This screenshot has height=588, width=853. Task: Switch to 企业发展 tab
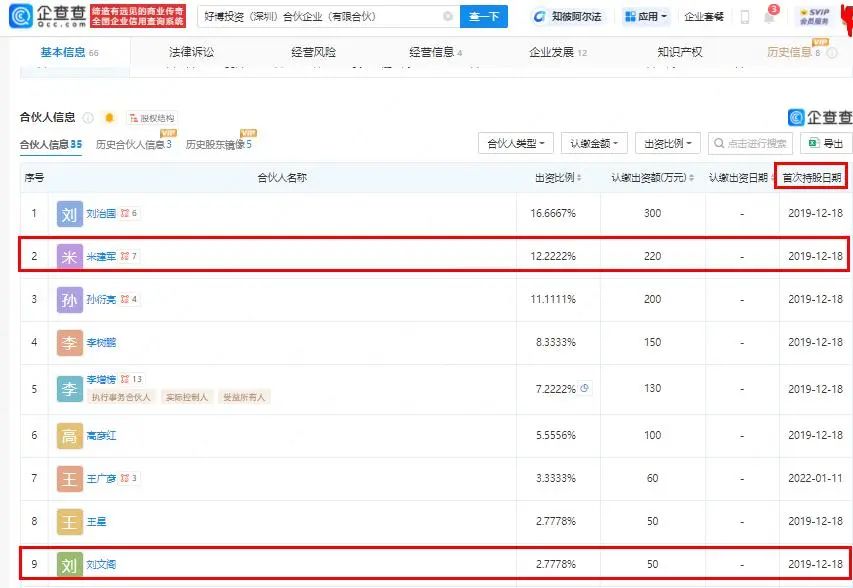tap(558, 52)
